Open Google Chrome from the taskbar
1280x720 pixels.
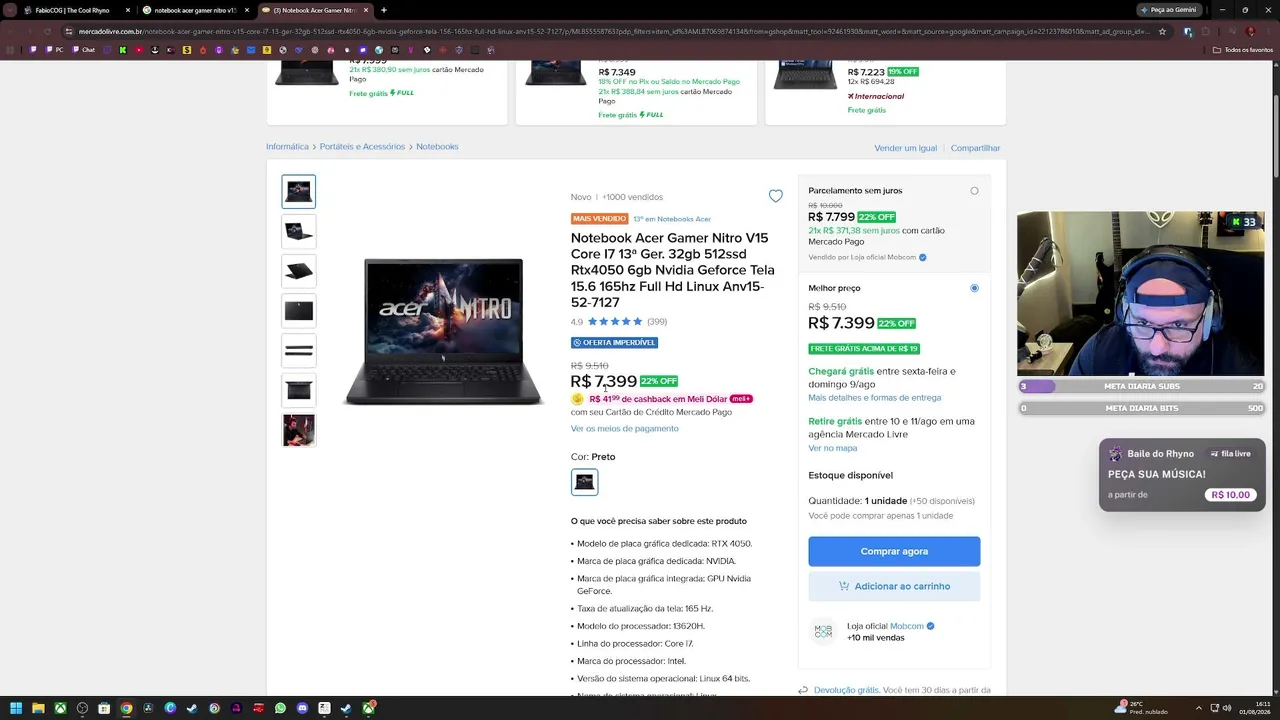[126, 708]
